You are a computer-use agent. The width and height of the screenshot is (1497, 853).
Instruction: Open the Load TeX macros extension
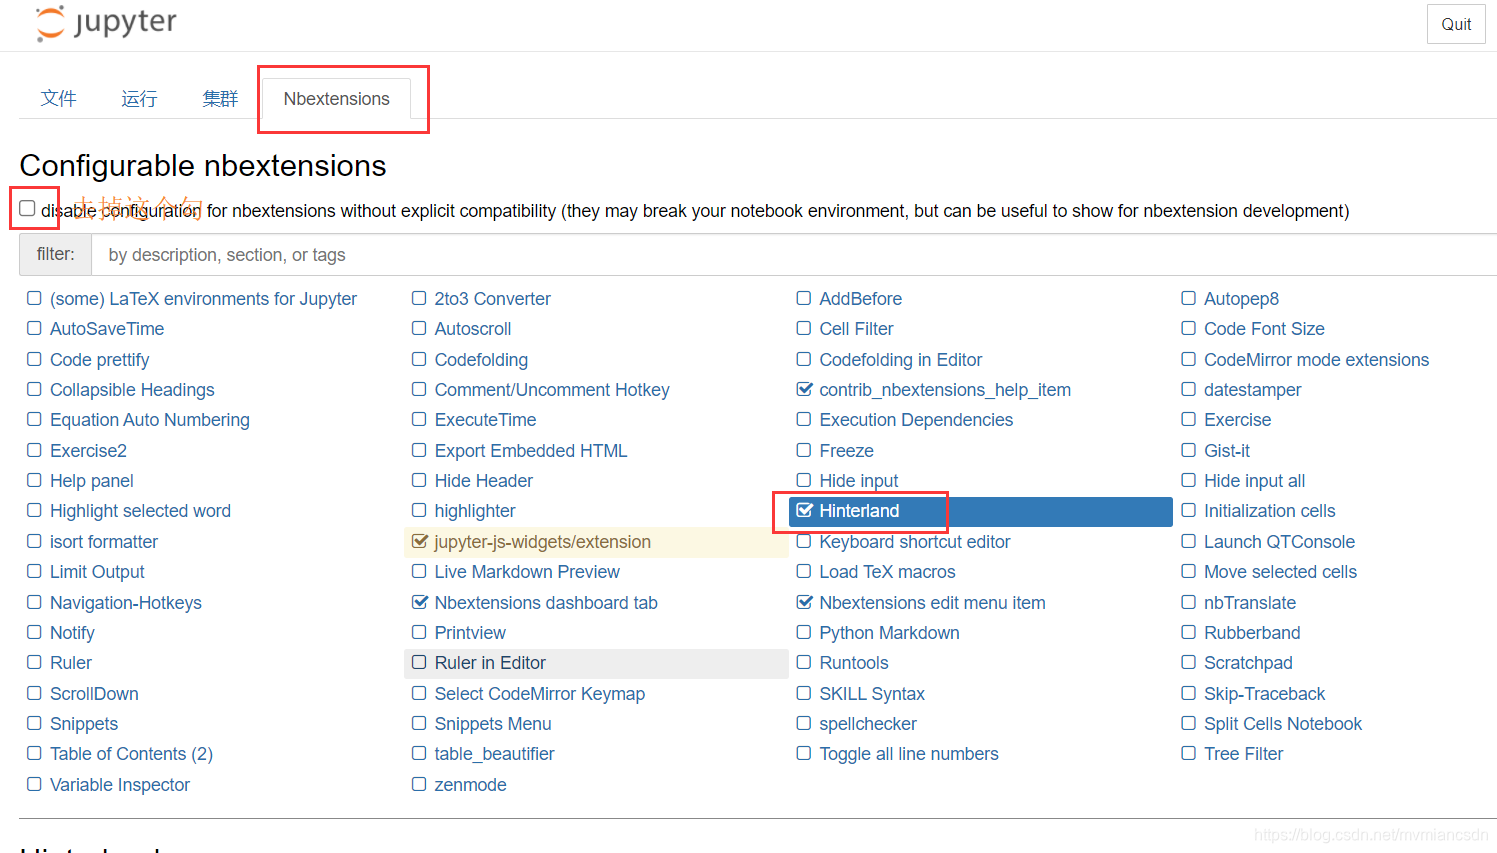coord(887,572)
